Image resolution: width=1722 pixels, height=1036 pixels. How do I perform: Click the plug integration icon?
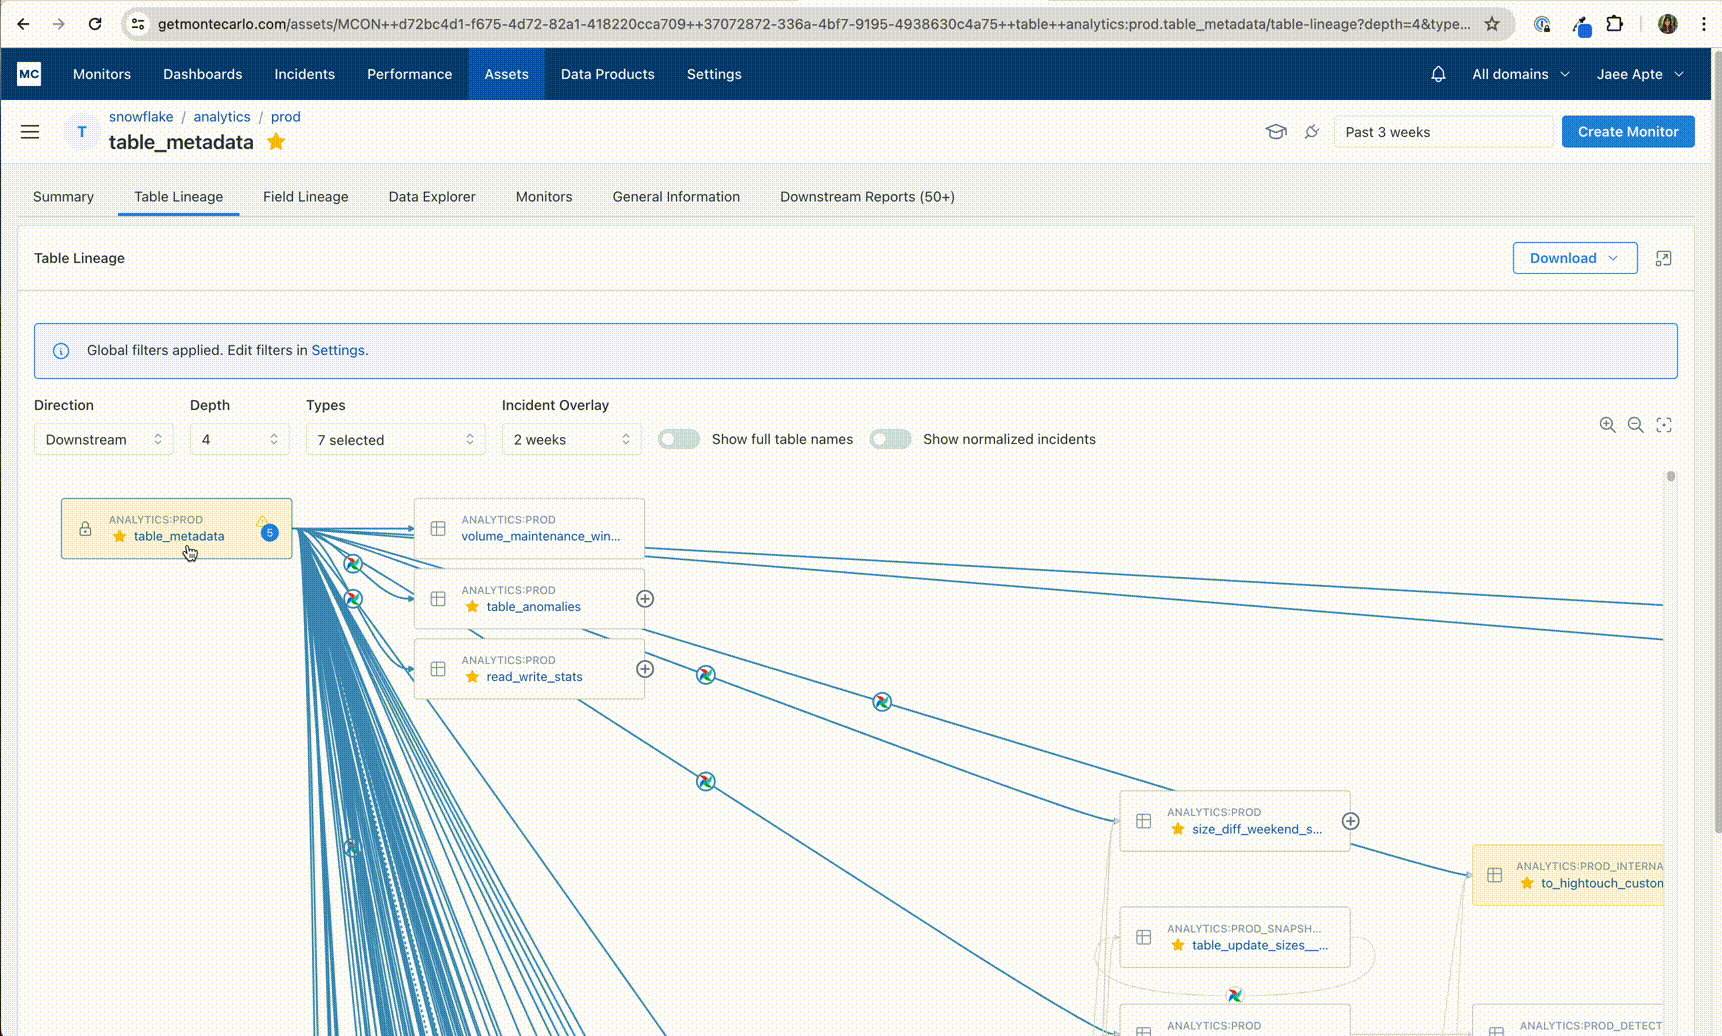[x=1312, y=132]
